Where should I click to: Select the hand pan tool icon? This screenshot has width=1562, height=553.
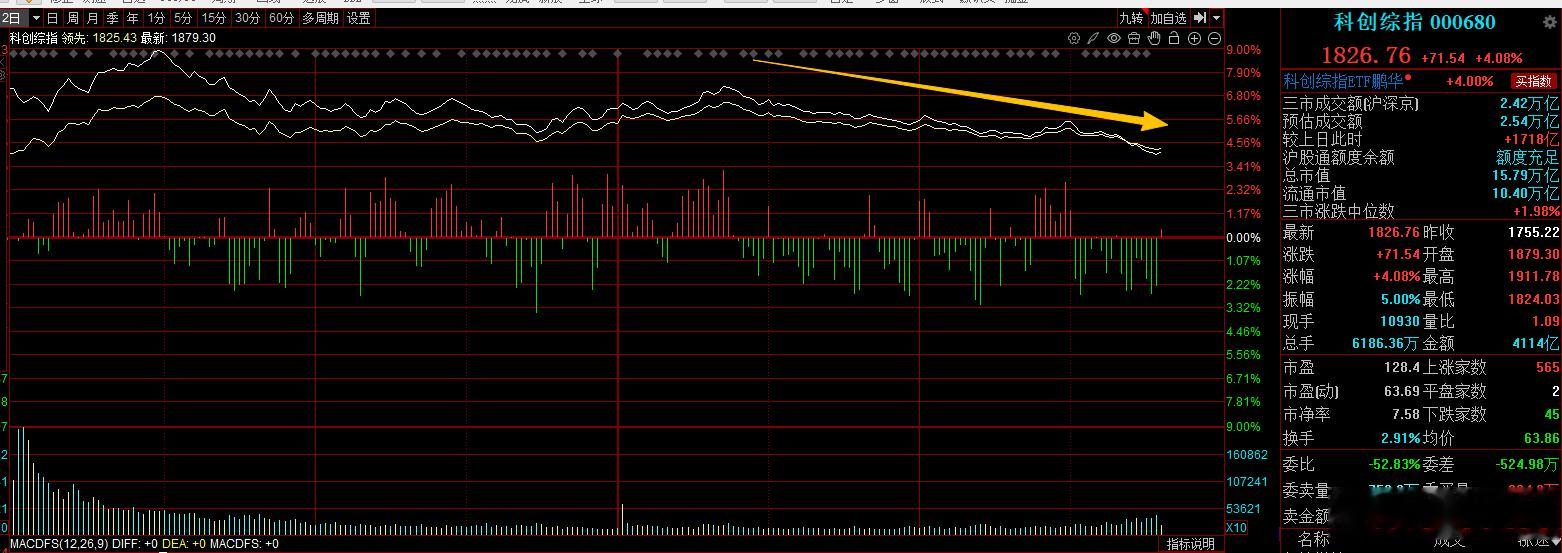[x=1154, y=38]
